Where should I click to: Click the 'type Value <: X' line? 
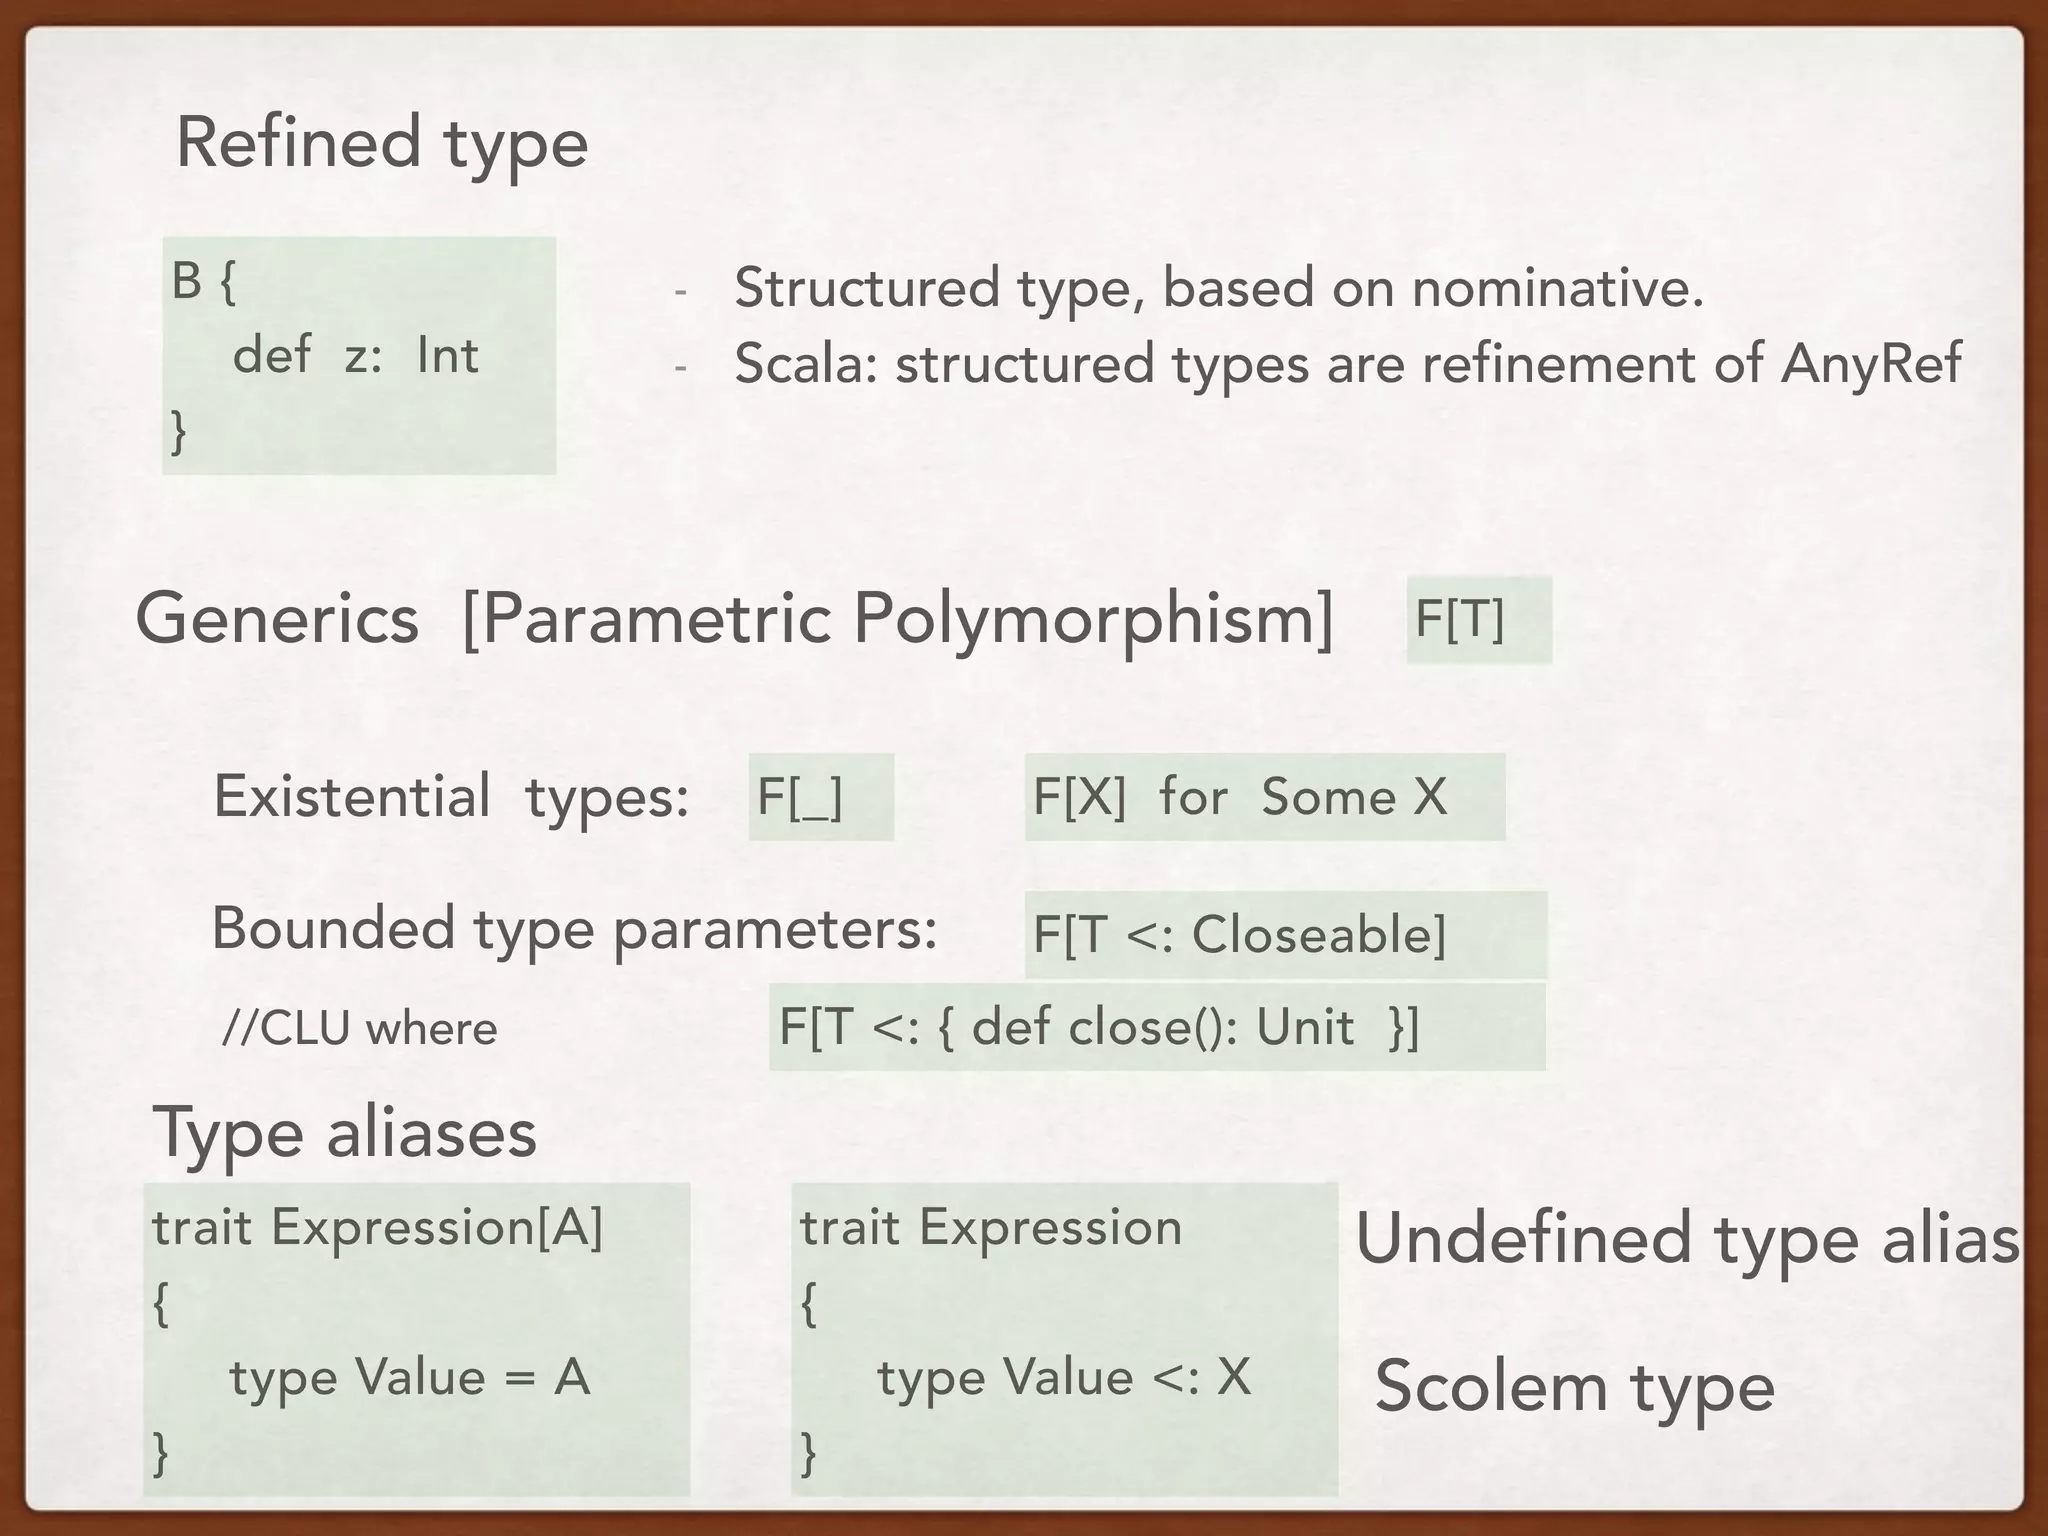click(1064, 1377)
